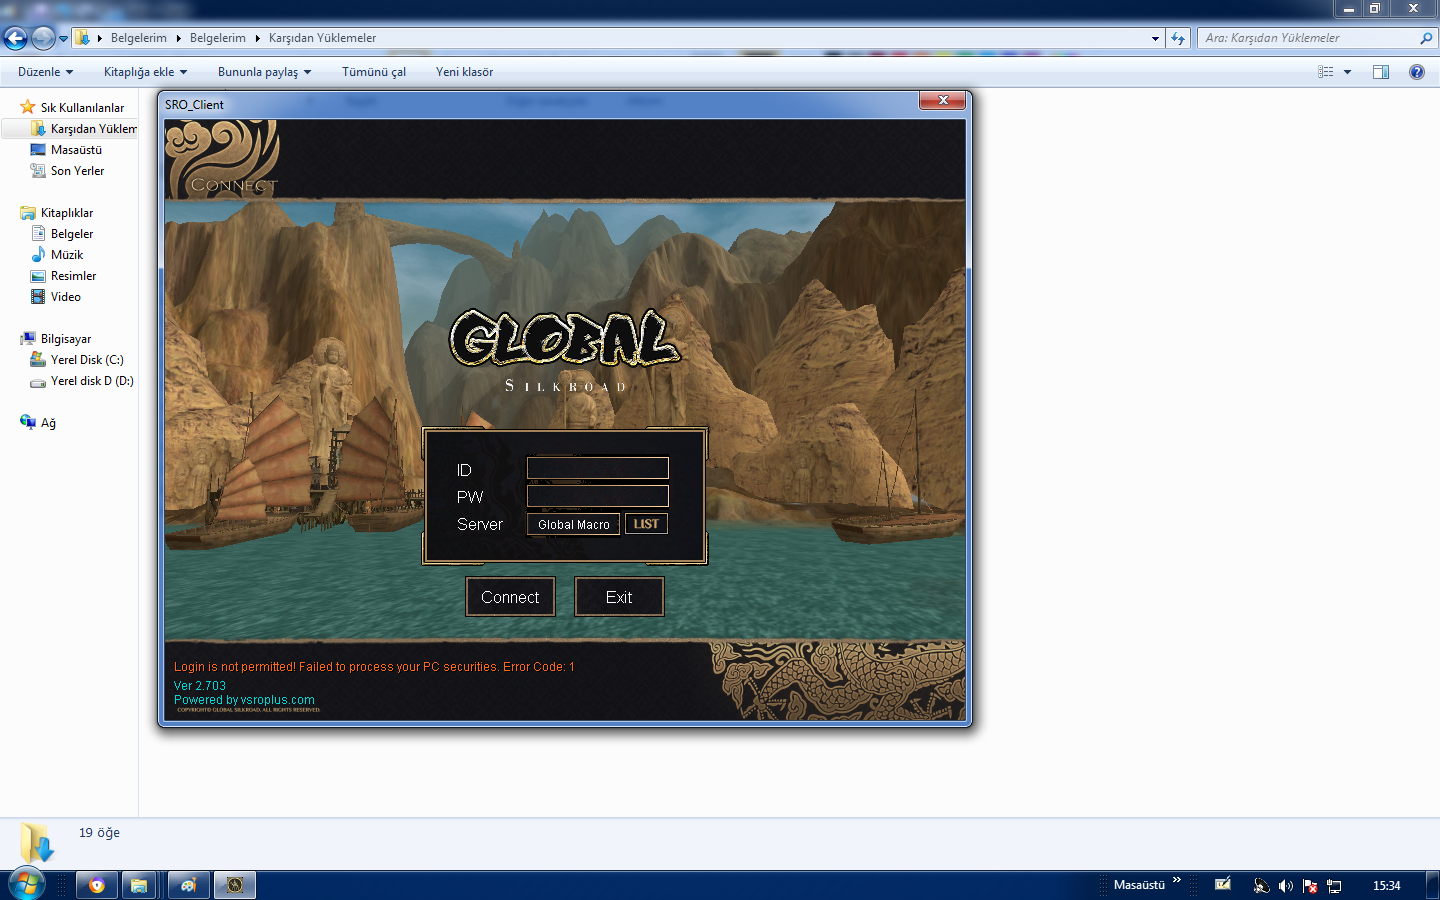Expand the Masaüstü toolbar chevron
The image size is (1440, 900).
(x=1177, y=881)
